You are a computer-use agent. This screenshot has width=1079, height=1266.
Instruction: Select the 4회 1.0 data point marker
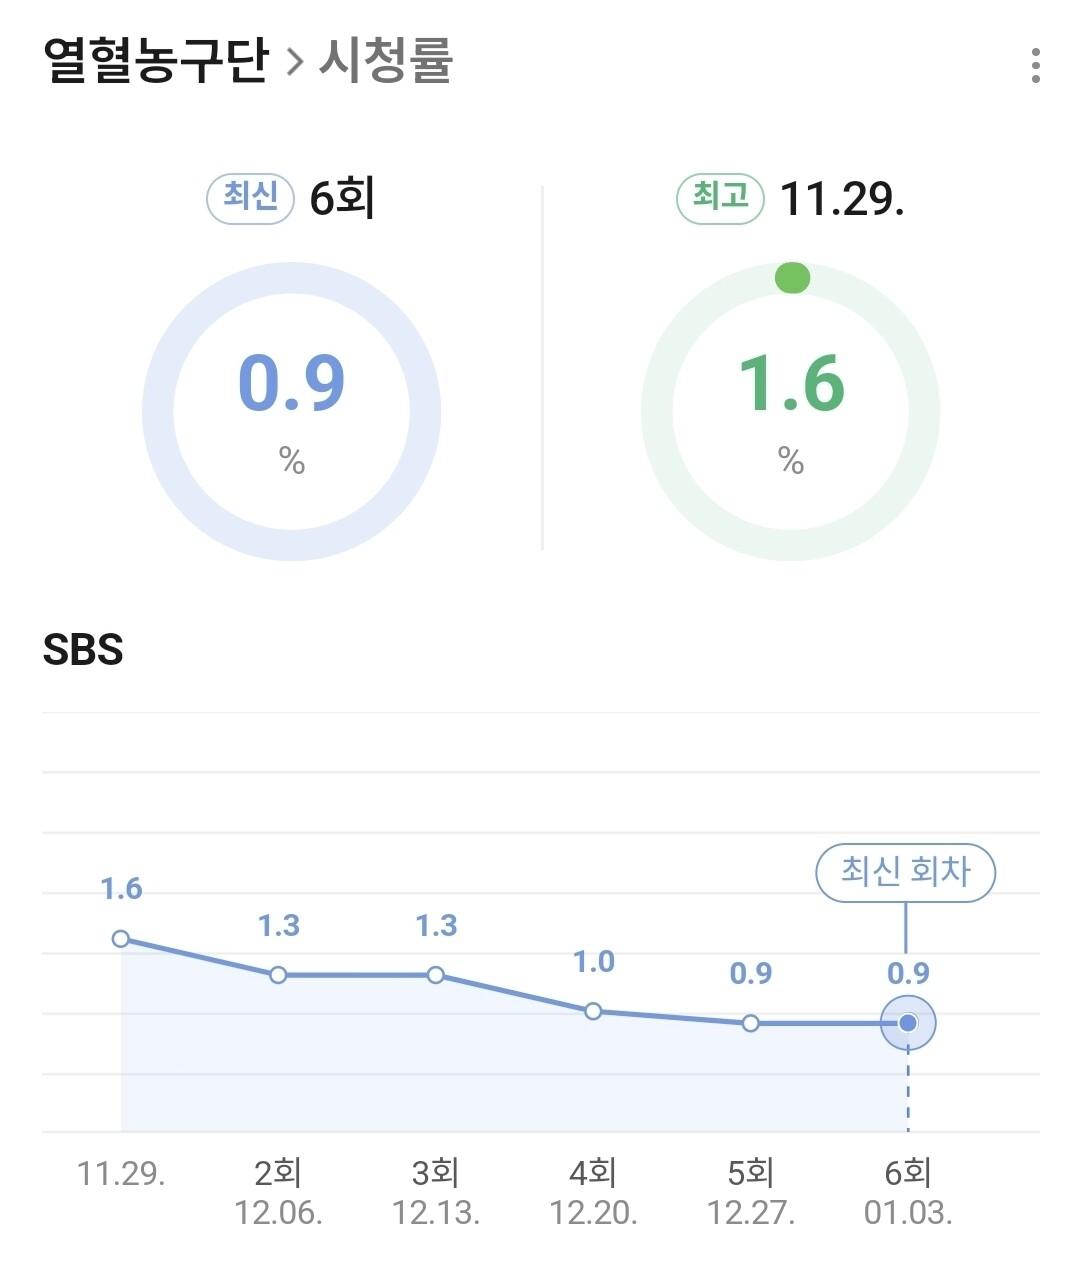click(x=593, y=1011)
